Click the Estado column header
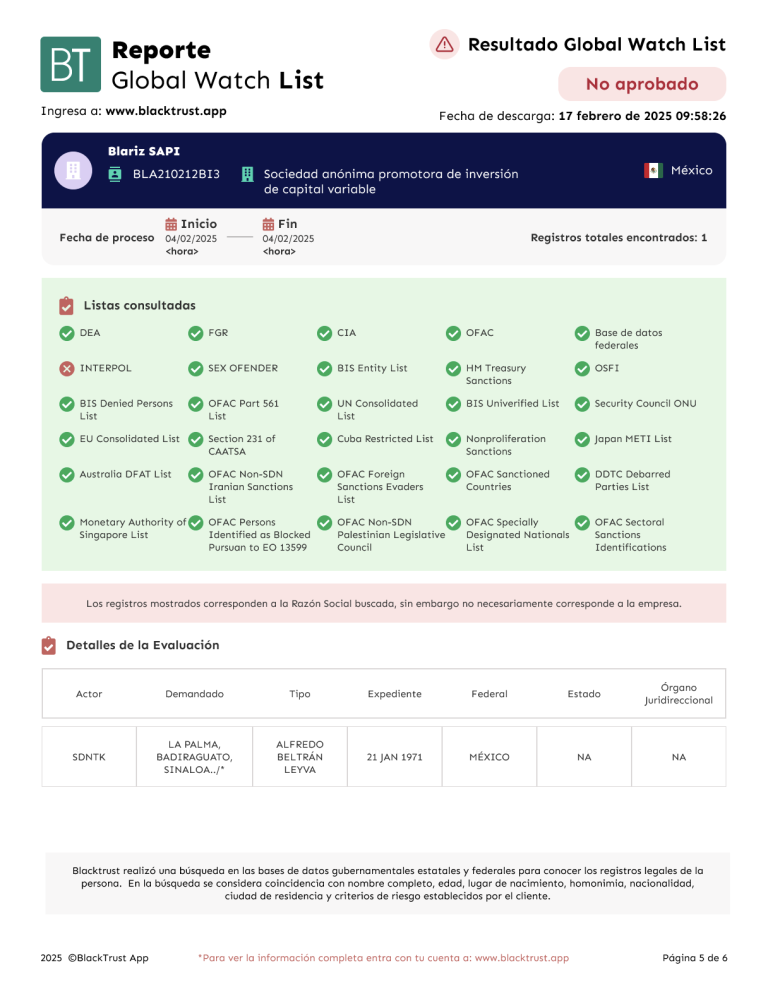The image size is (768, 994). tap(584, 694)
